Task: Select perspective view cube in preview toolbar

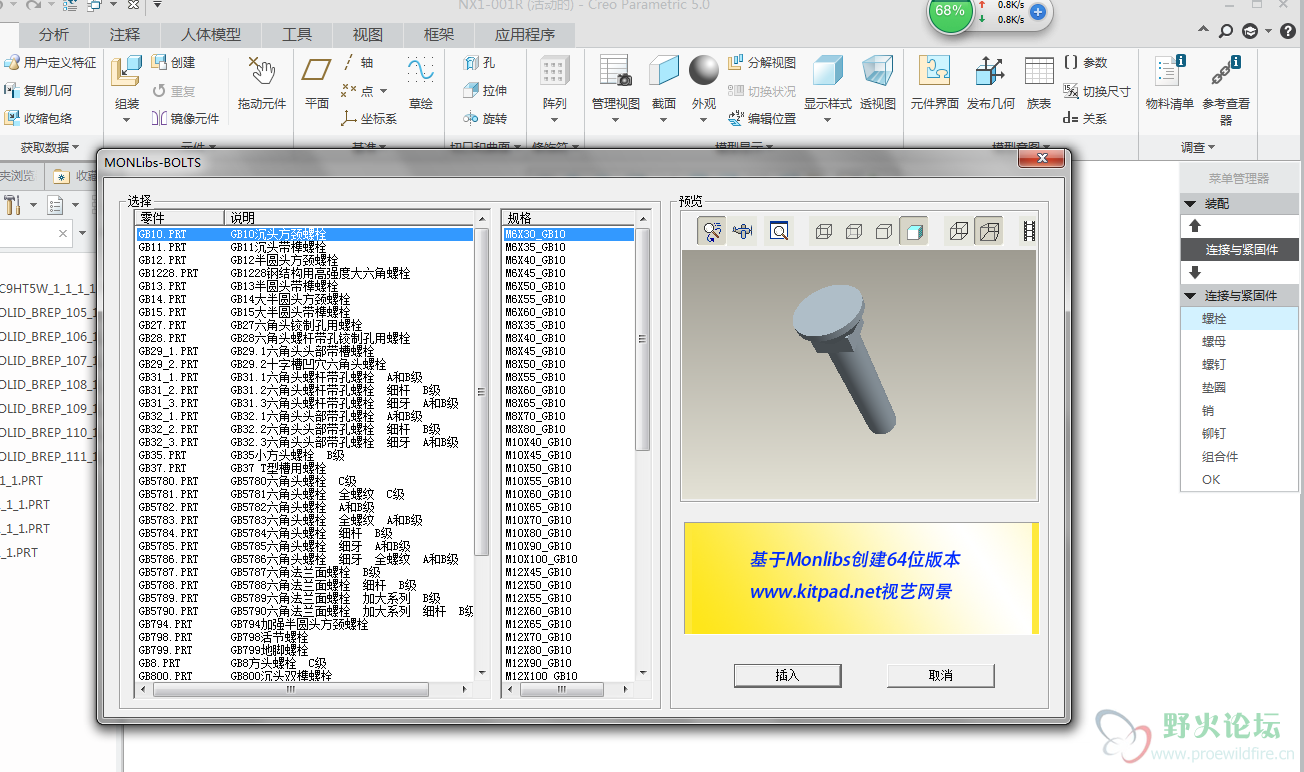Action: (x=989, y=231)
